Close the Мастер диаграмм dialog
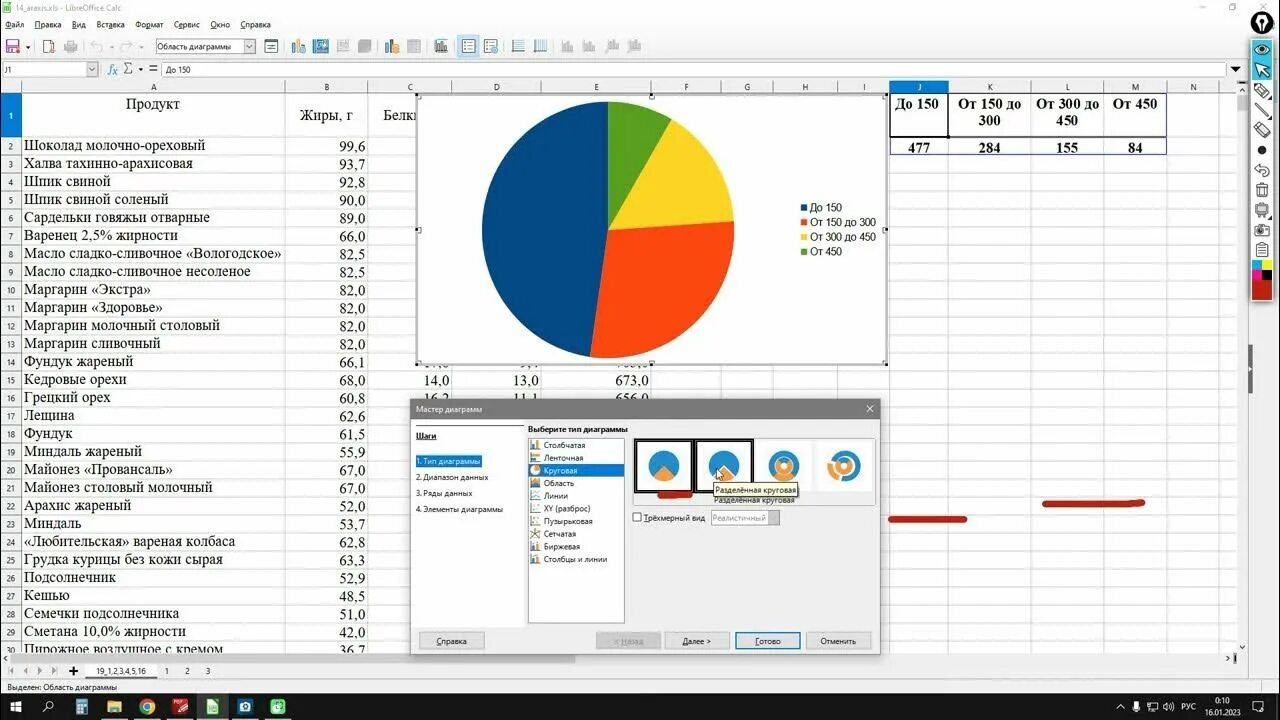Viewport: 1280px width, 720px height. 869,409
